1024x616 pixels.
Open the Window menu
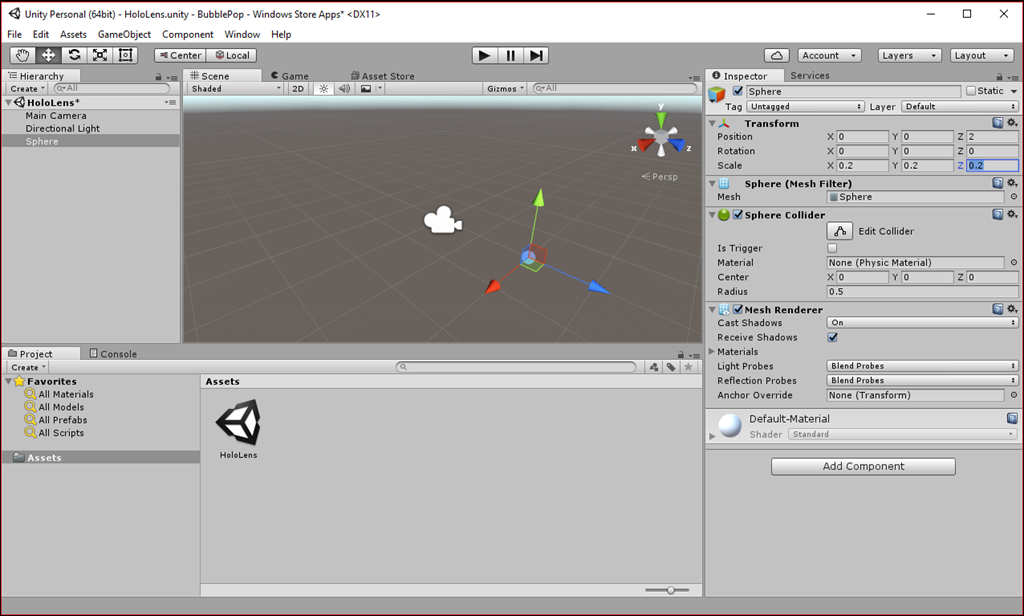(x=242, y=35)
